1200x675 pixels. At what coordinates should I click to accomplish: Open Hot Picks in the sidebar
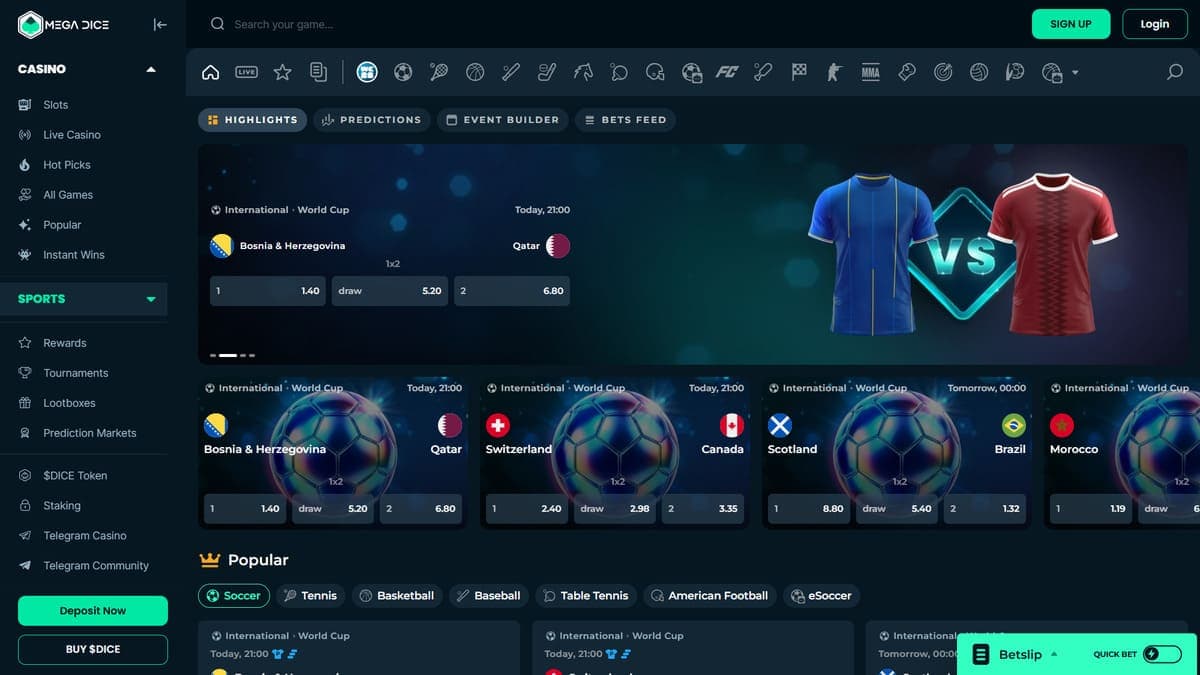[67, 165]
